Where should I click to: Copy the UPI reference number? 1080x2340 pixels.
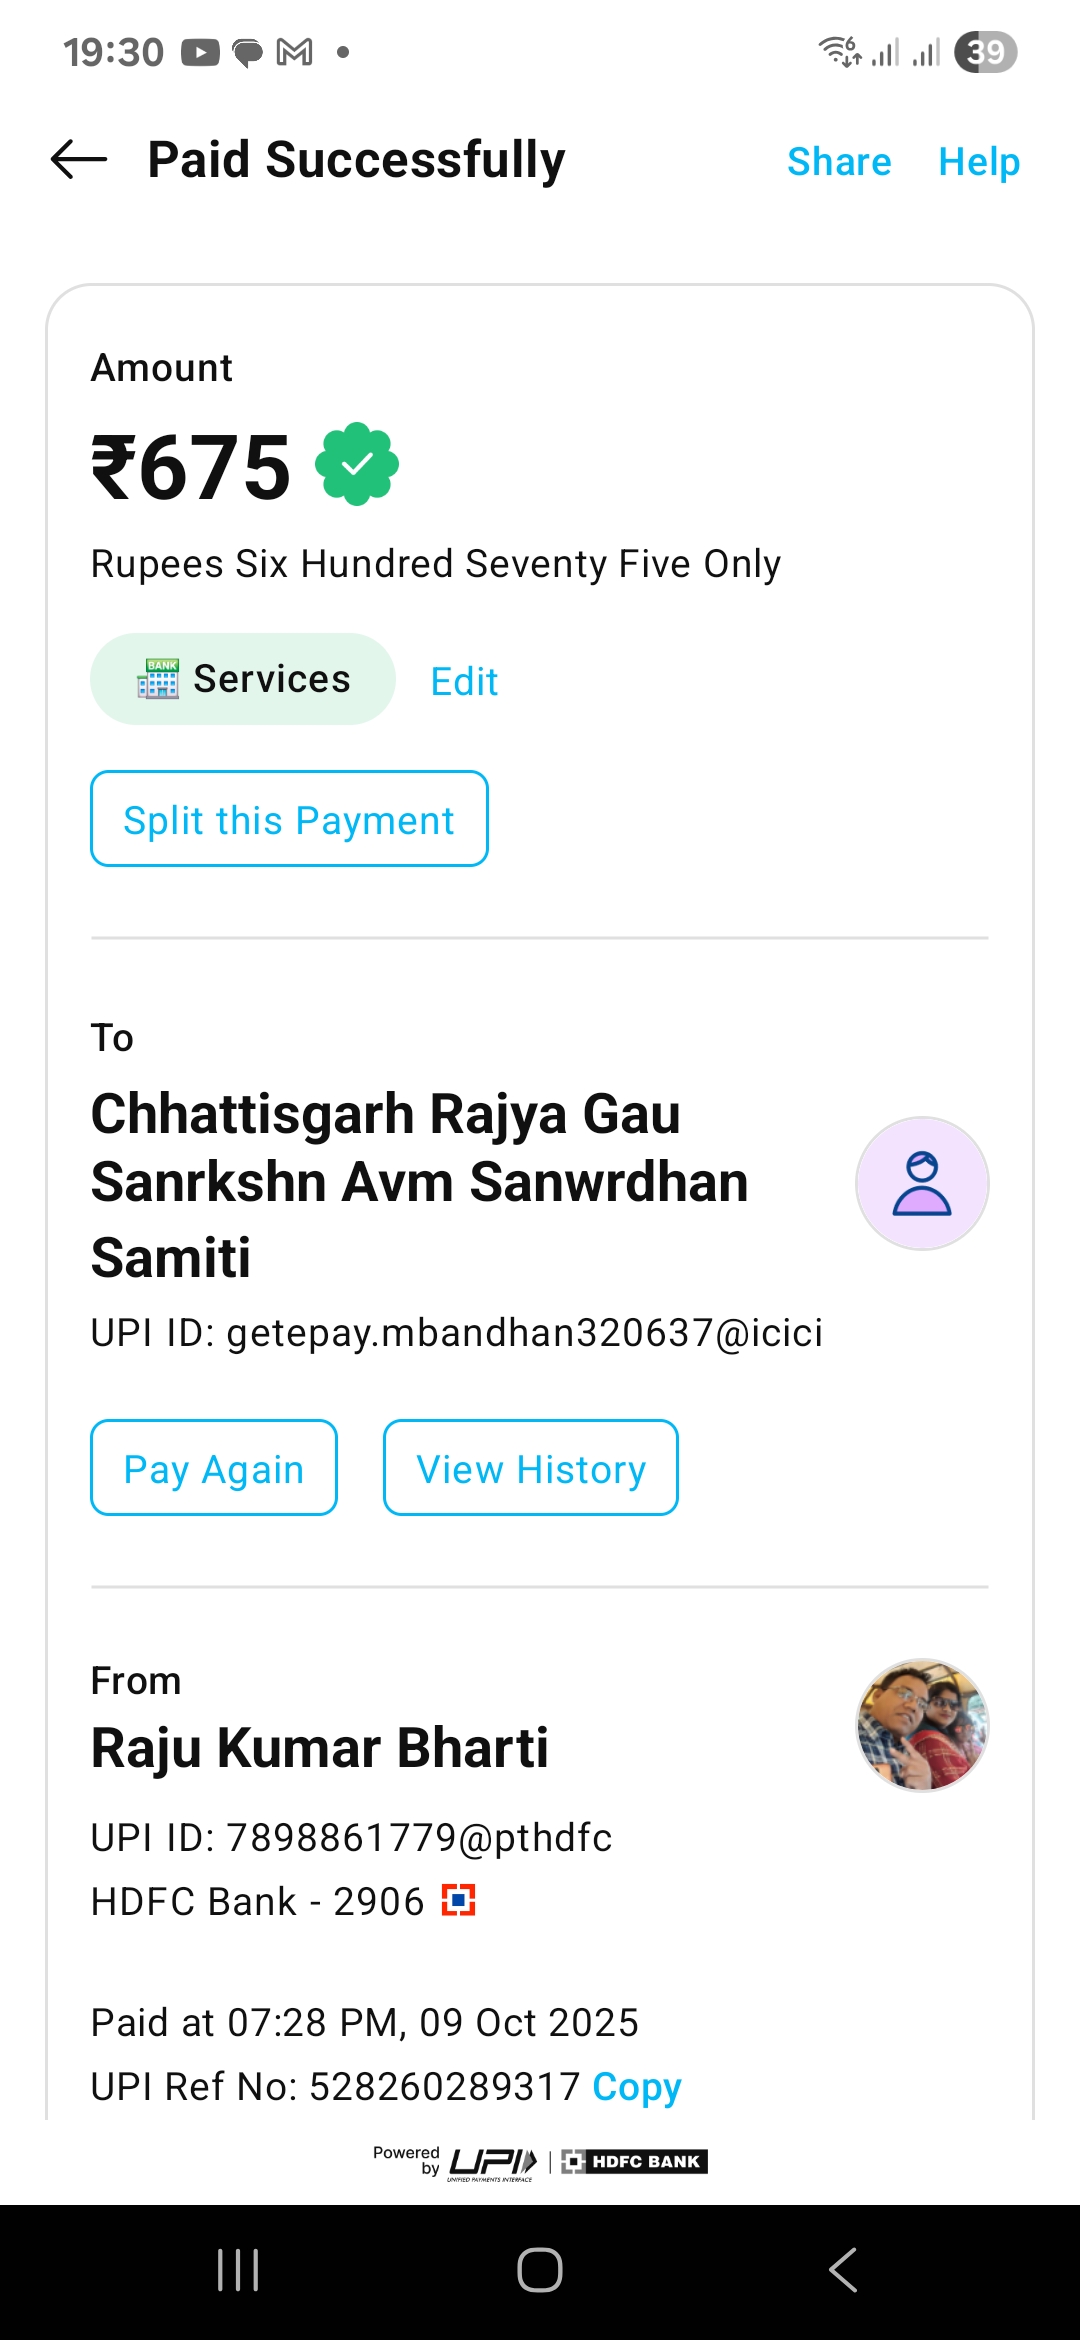pos(636,2087)
